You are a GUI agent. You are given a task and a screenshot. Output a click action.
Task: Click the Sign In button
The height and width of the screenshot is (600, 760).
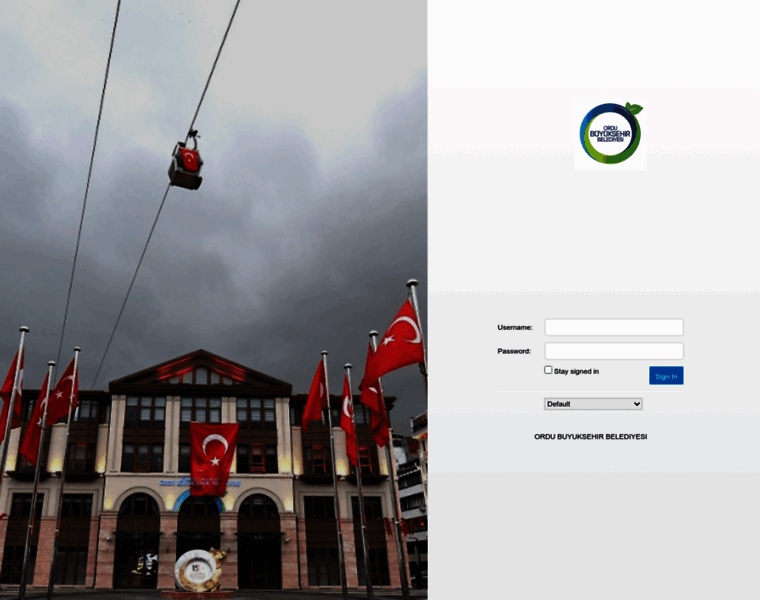point(666,376)
